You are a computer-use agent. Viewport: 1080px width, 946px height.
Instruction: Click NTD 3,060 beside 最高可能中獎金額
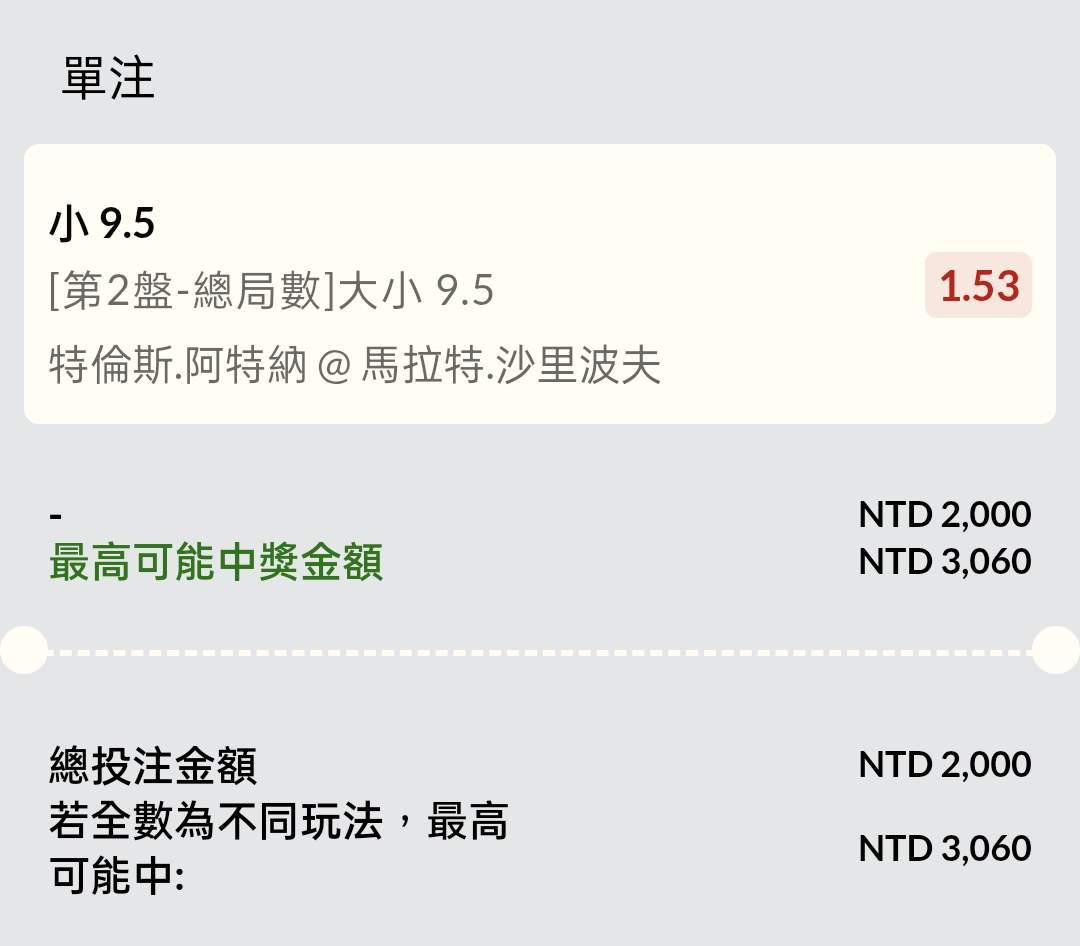click(x=944, y=562)
